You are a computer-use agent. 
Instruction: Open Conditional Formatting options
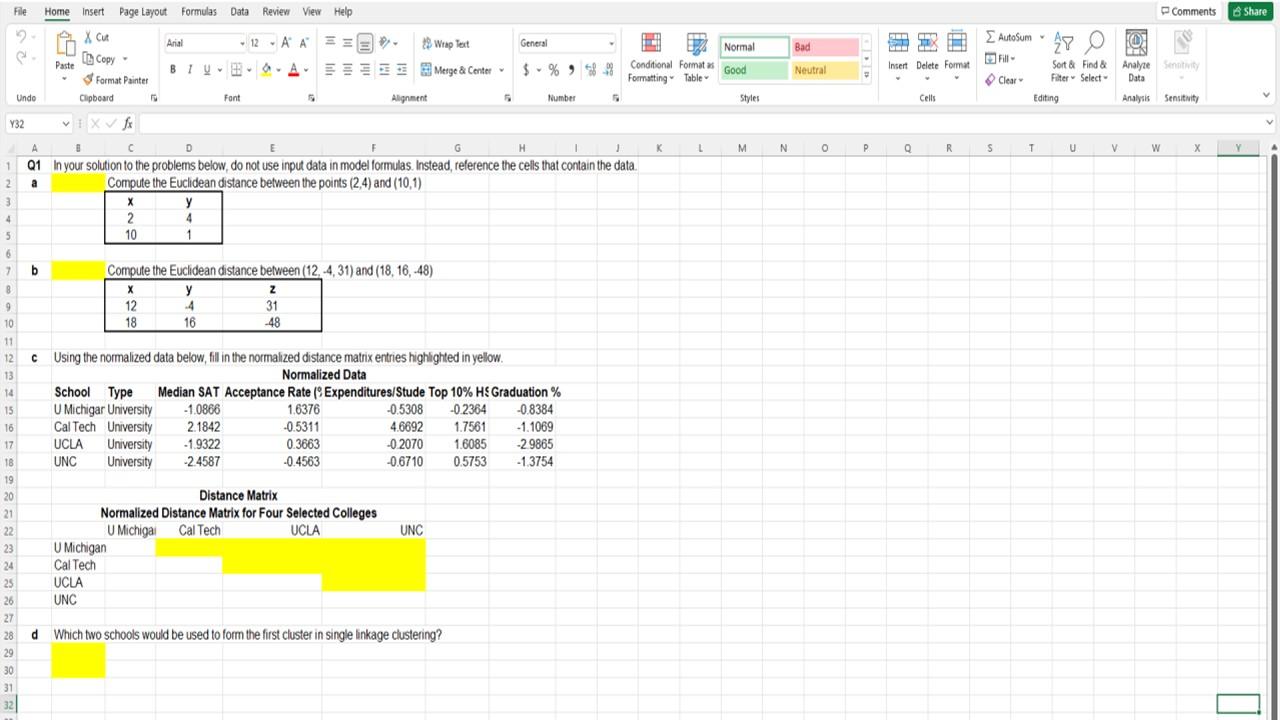[x=650, y=58]
